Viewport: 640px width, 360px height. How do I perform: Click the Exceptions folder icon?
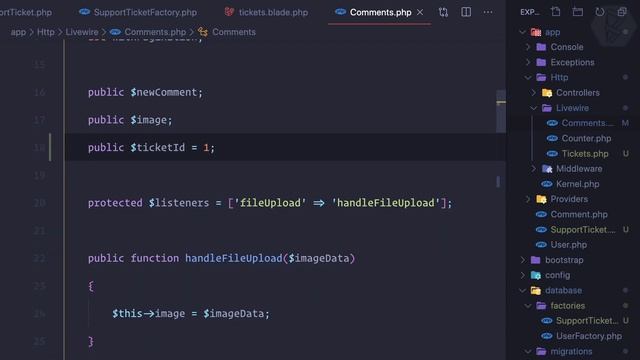pos(541,62)
